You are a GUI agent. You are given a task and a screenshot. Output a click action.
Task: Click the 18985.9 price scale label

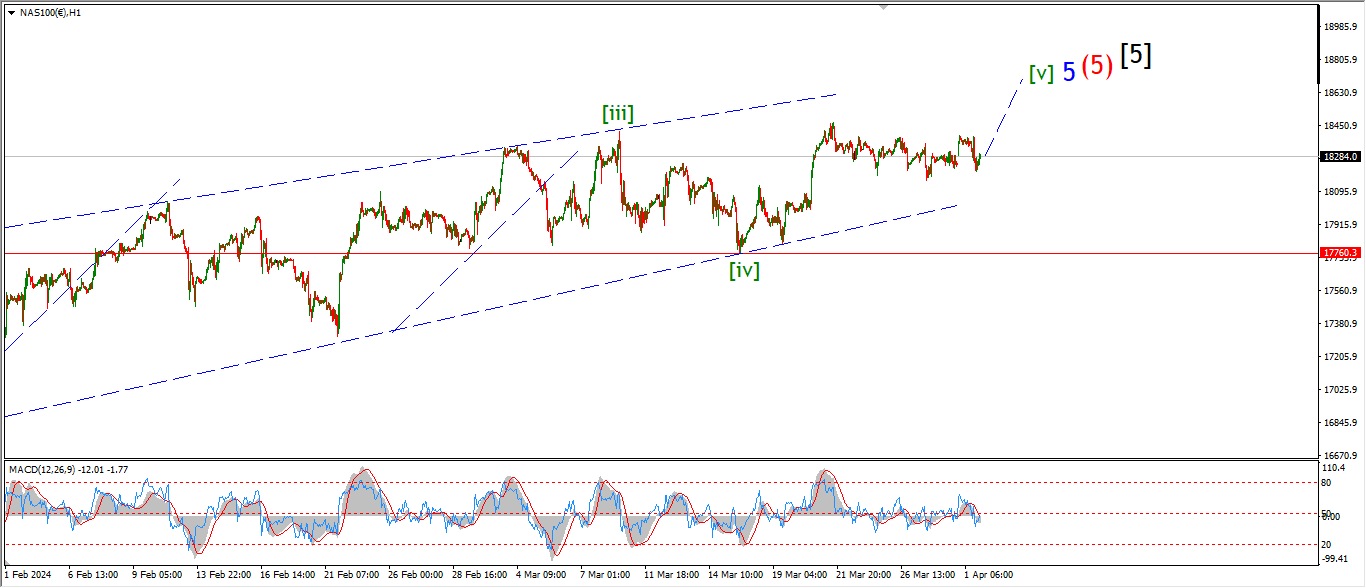click(x=1338, y=26)
